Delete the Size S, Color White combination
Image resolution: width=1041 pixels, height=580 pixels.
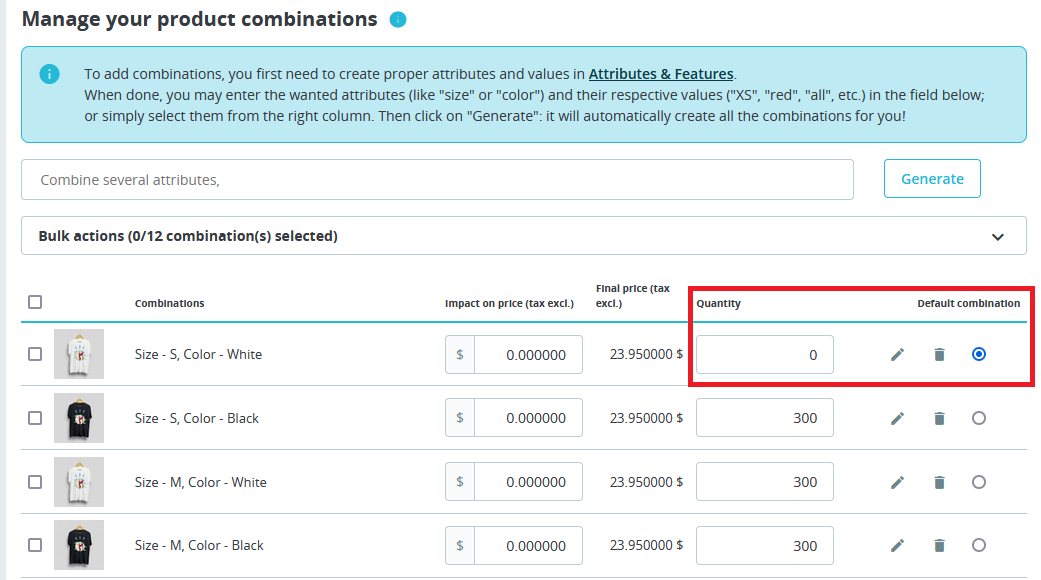[x=939, y=355]
